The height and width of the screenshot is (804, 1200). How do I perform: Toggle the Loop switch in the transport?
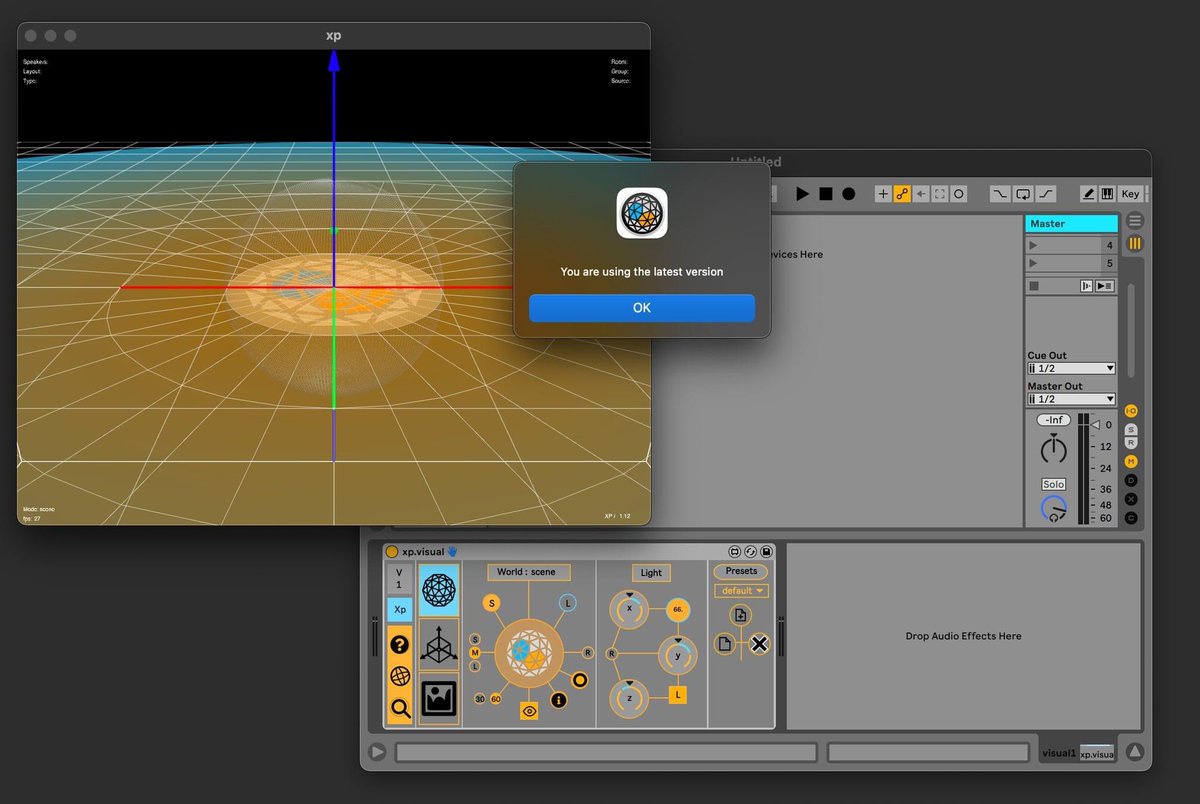pos(1023,194)
